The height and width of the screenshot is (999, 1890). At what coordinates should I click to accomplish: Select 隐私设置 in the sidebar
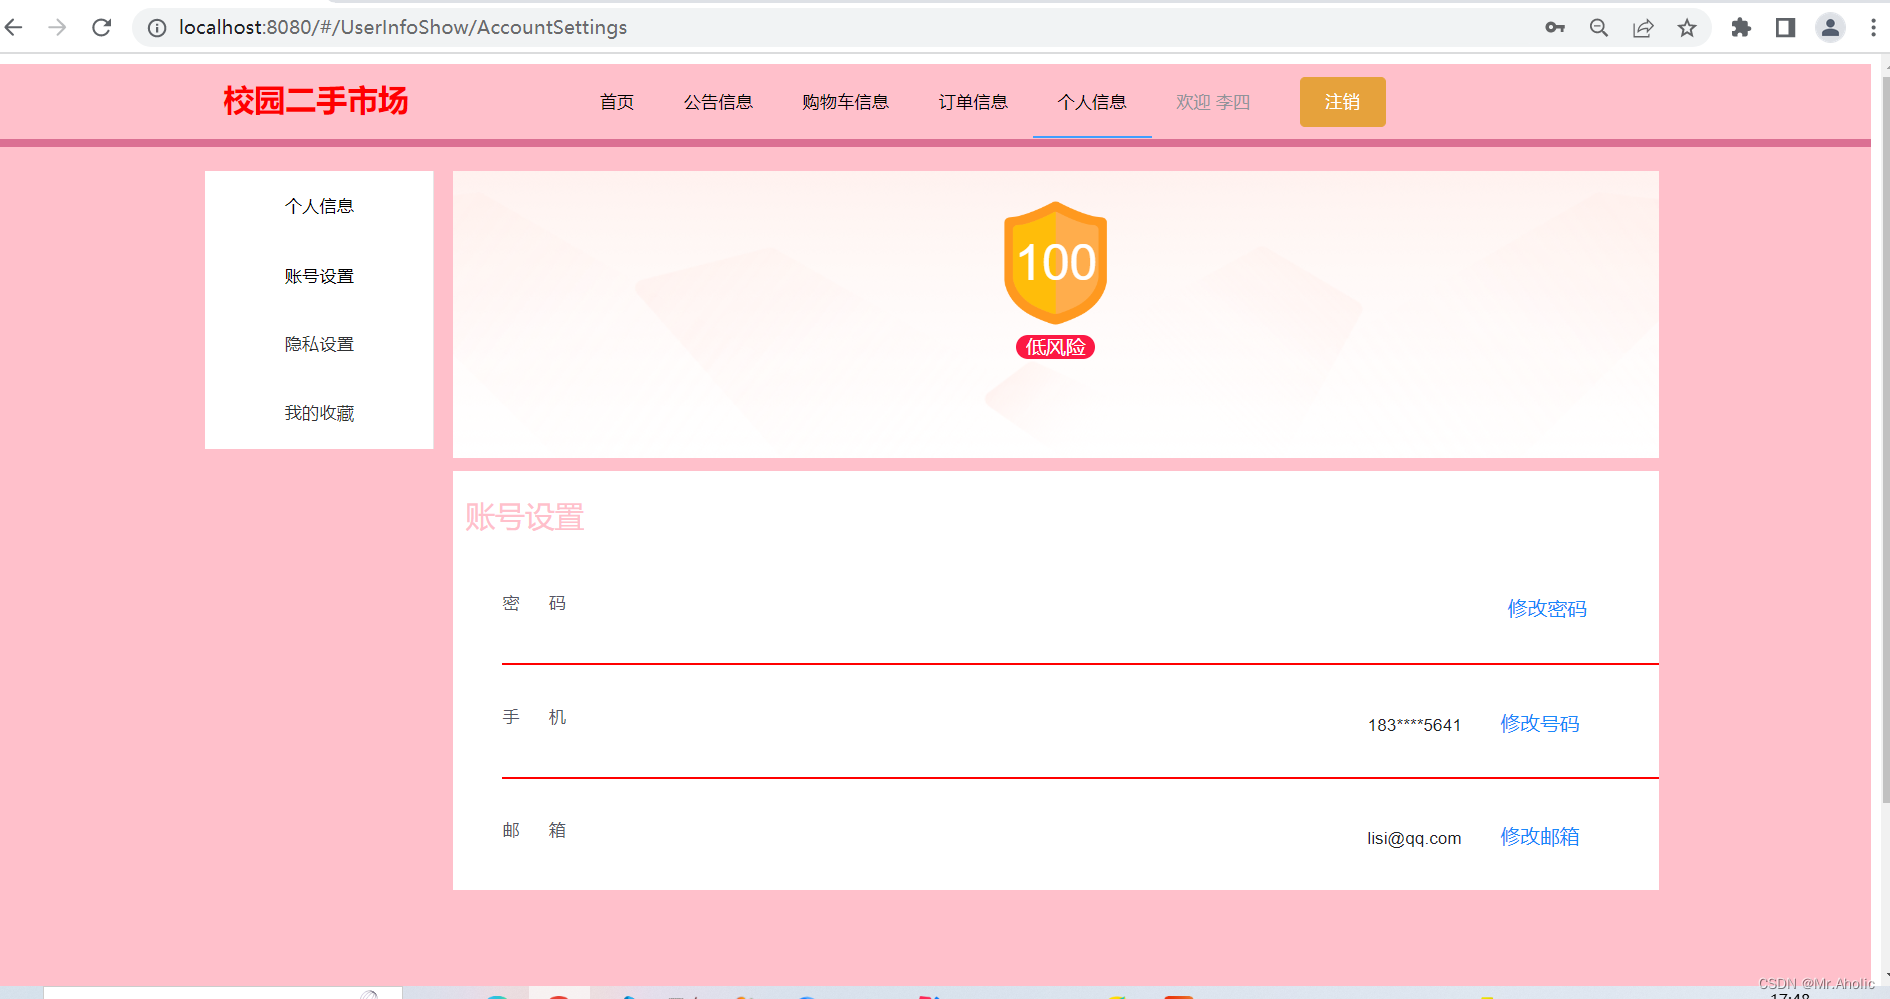318,343
